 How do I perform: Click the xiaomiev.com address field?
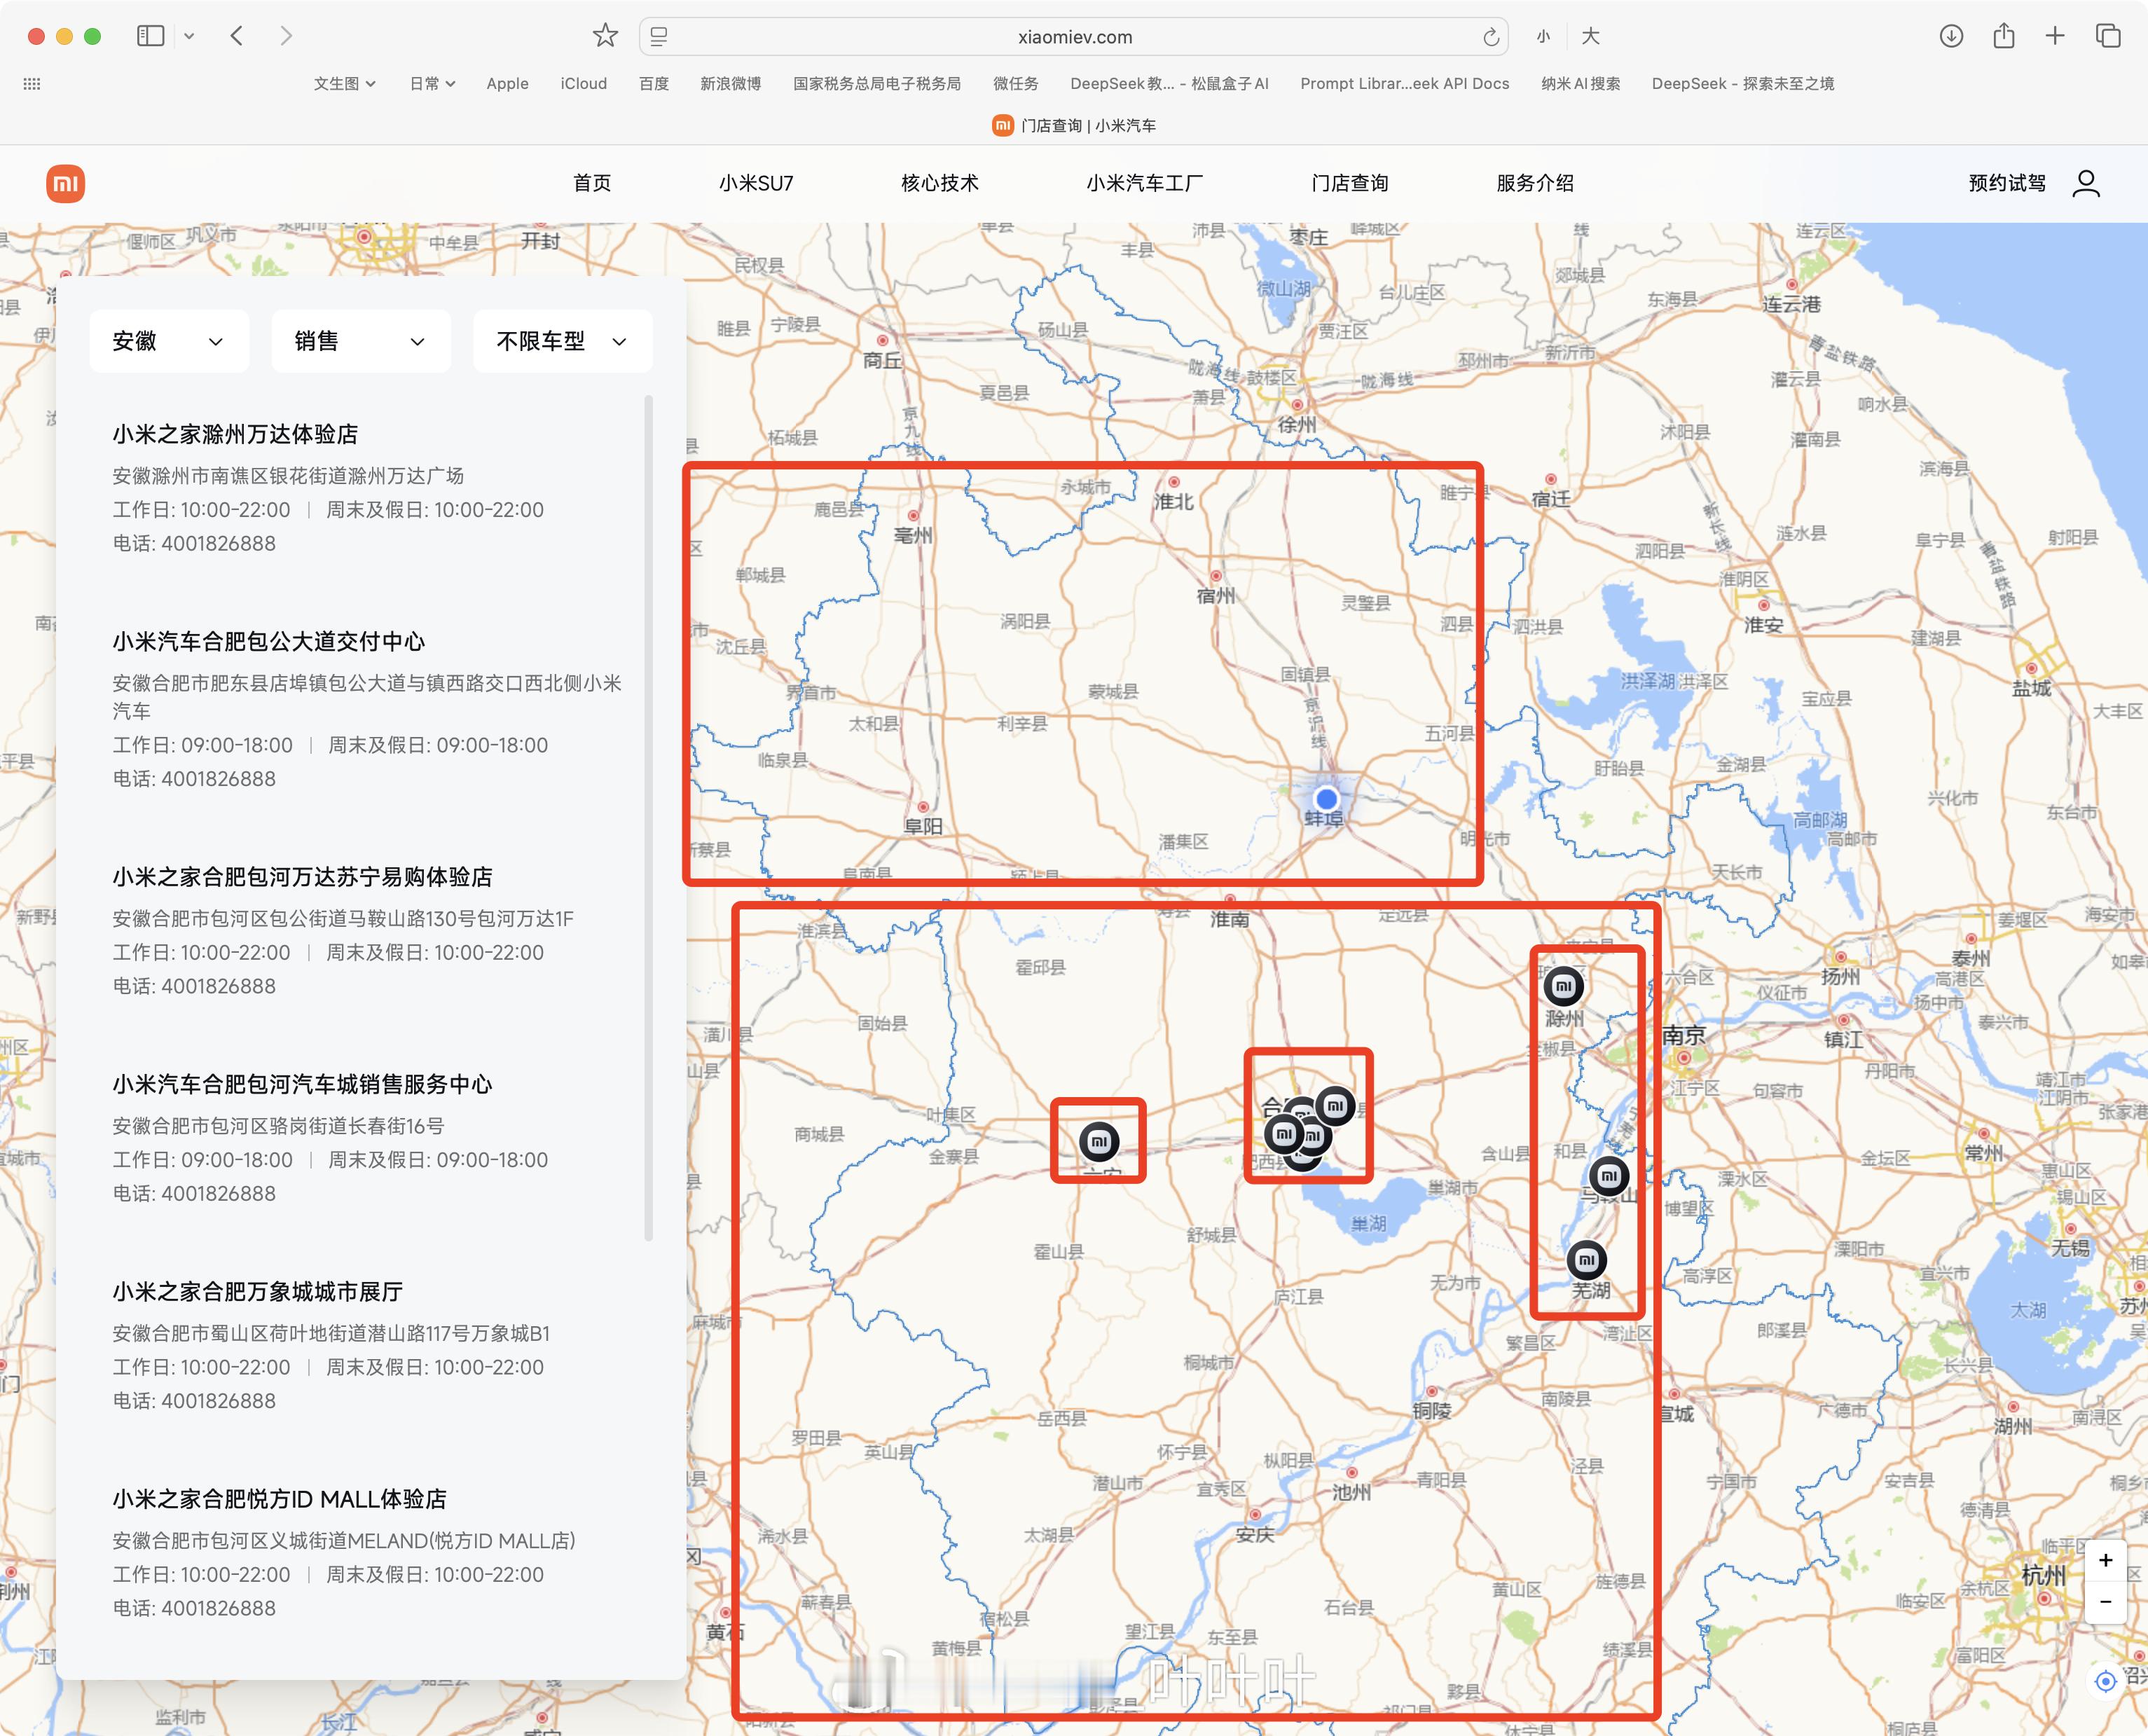tap(1074, 37)
